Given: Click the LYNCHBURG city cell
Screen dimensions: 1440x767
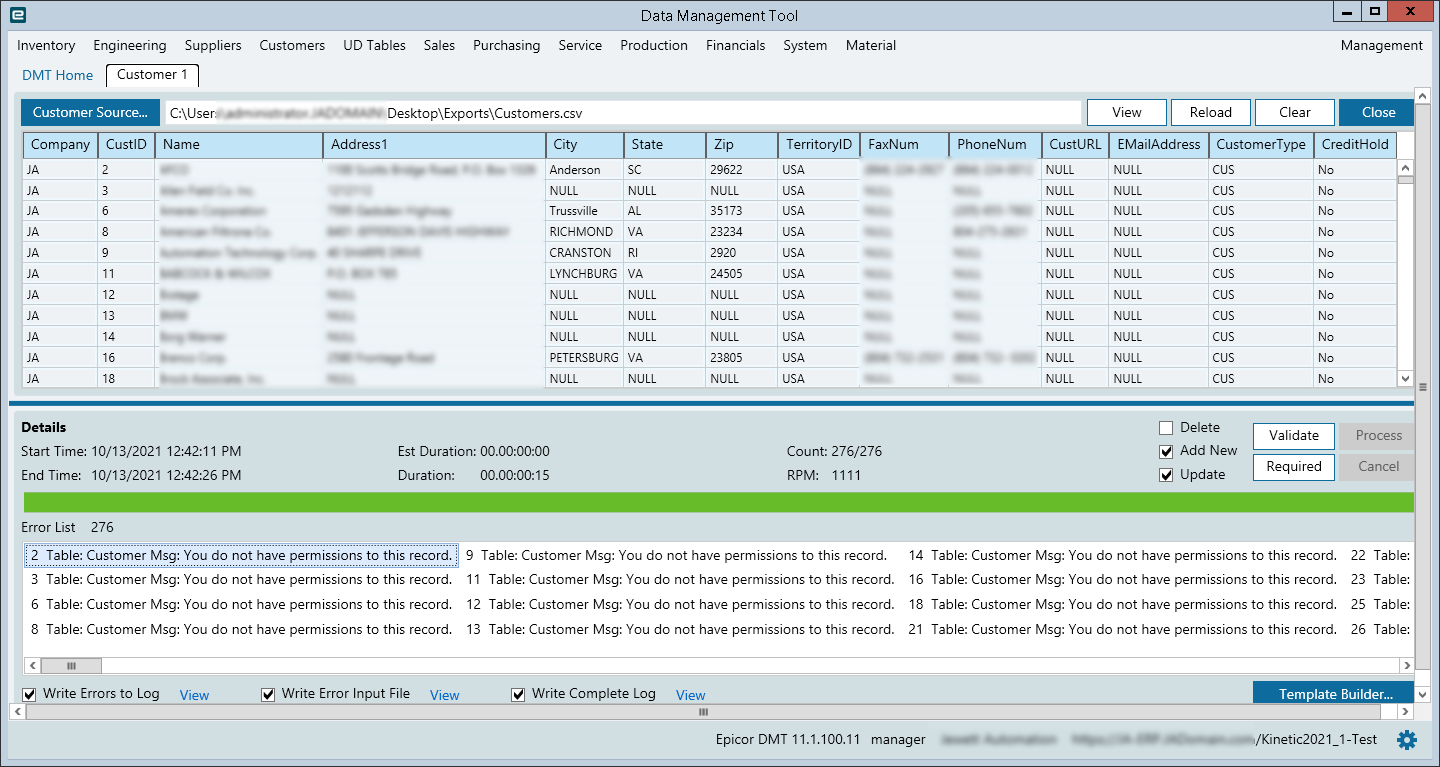Looking at the screenshot, I should (584, 274).
